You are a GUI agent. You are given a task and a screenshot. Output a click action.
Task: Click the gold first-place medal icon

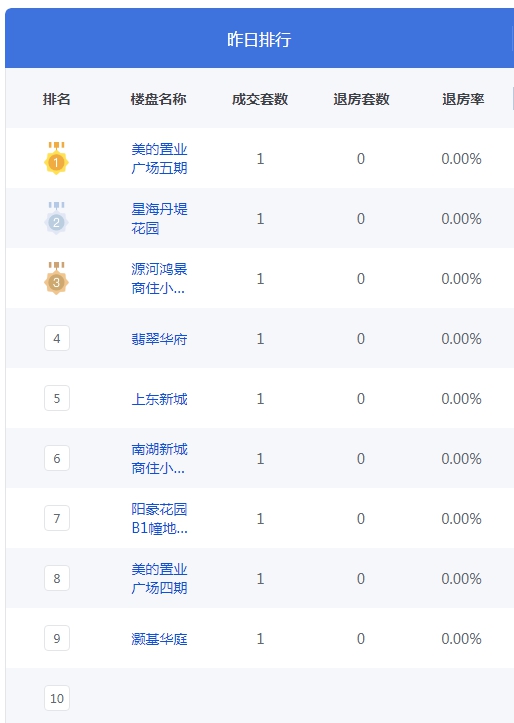pyautogui.click(x=56, y=158)
